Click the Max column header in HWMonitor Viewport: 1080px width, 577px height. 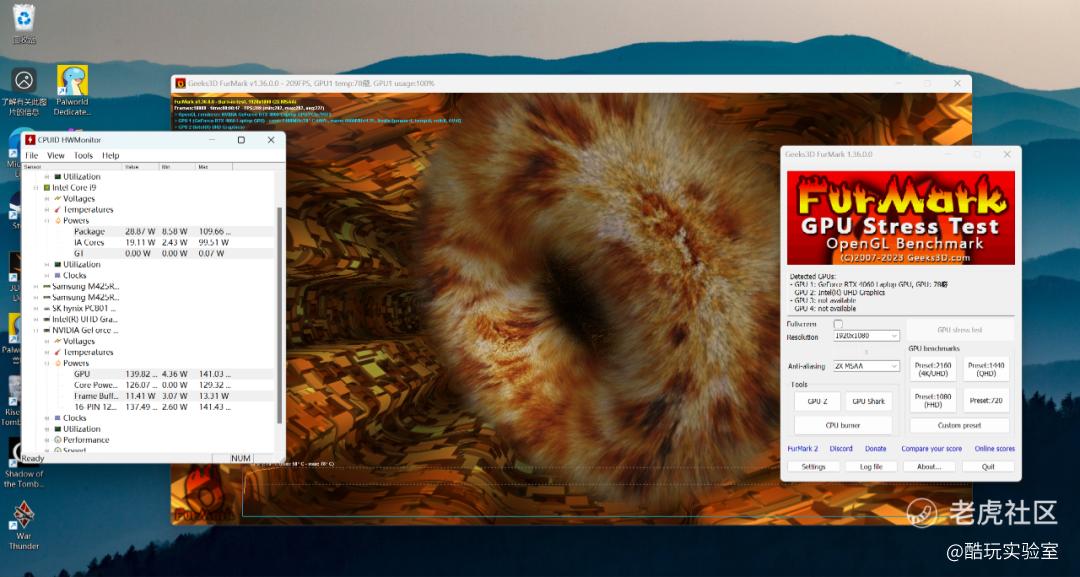click(214, 167)
